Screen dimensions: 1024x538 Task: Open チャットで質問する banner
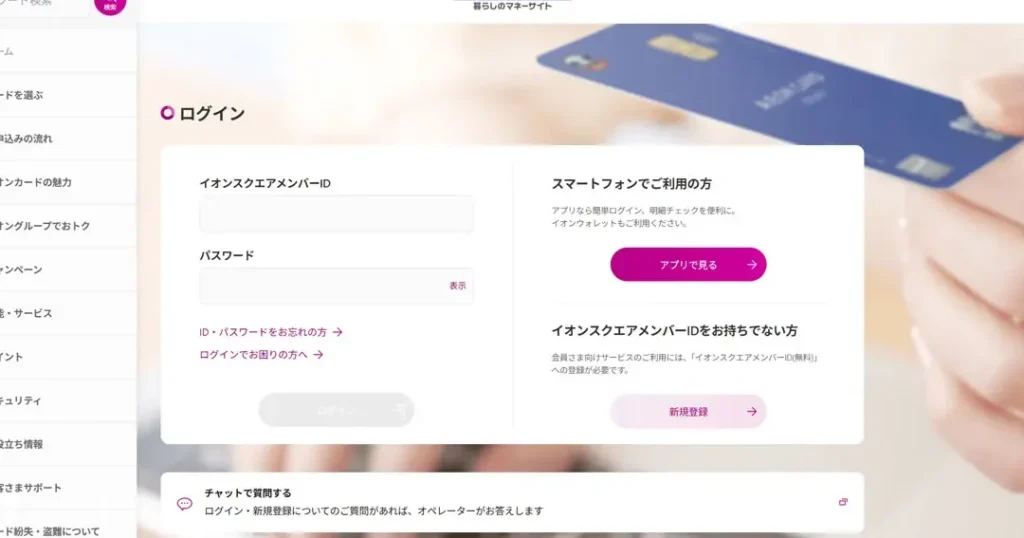tap(512, 502)
